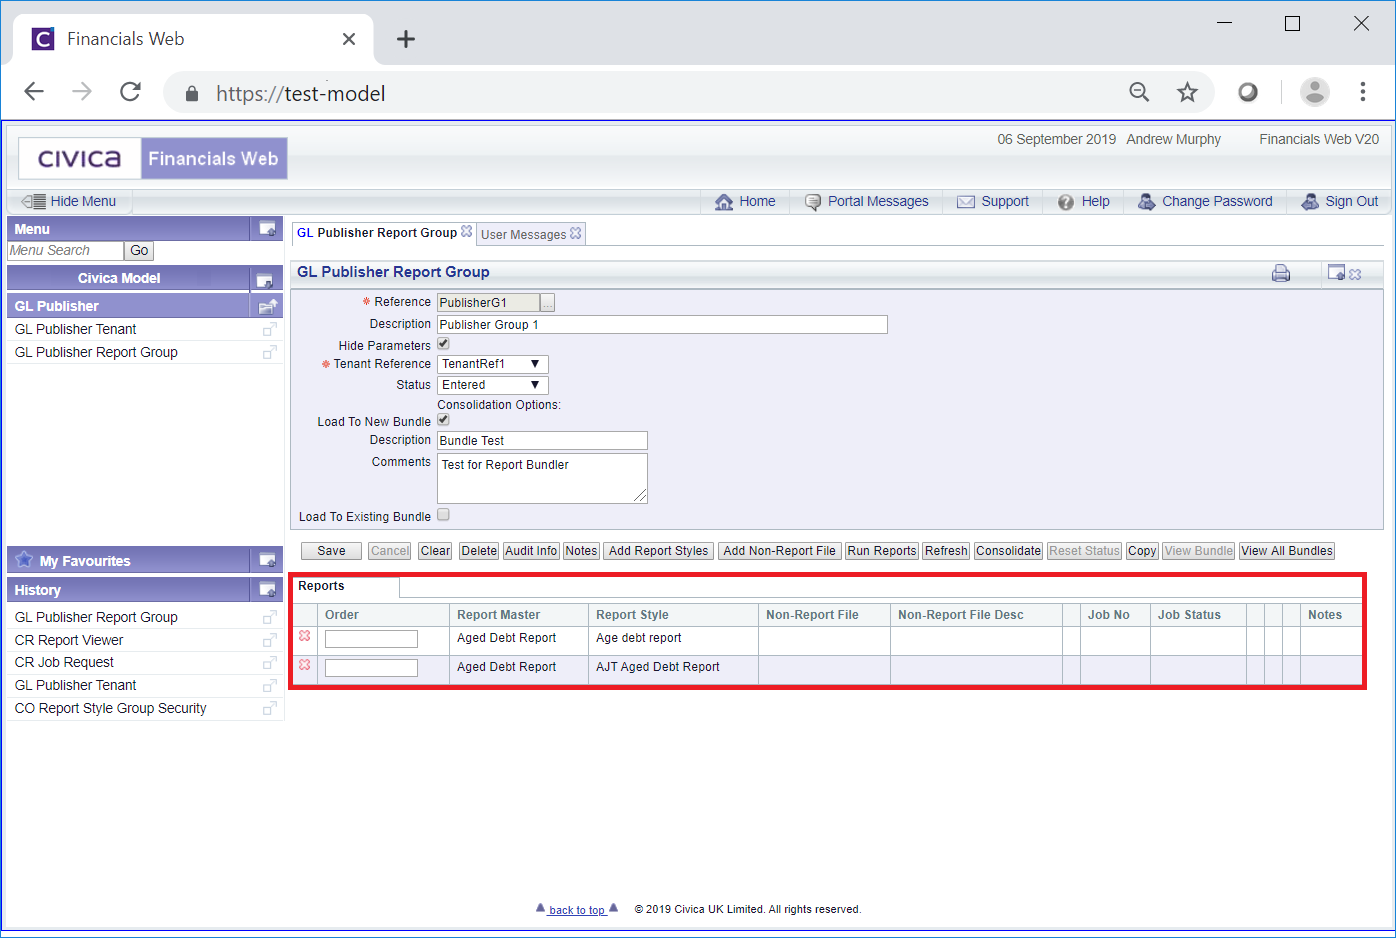The height and width of the screenshot is (938, 1396).
Task: Open Status dropdown
Action: [x=493, y=385]
